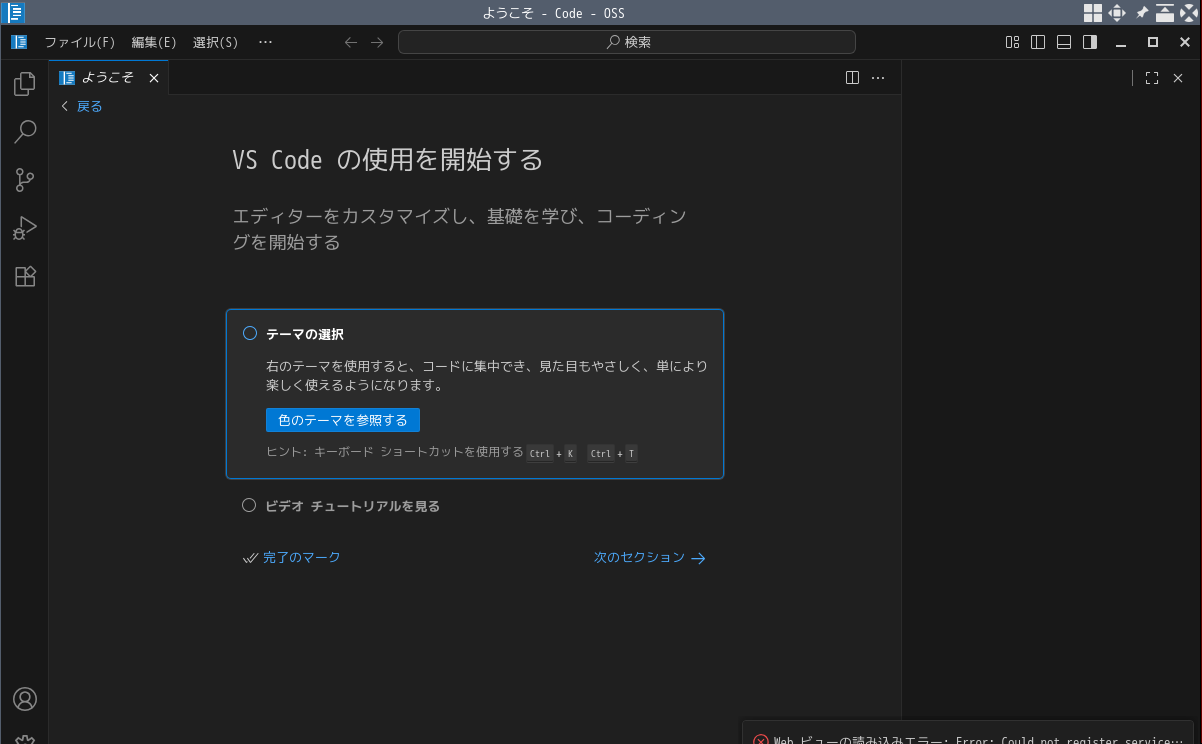Open editor More Actions ellipsis
This screenshot has width=1202, height=744.
click(878, 78)
